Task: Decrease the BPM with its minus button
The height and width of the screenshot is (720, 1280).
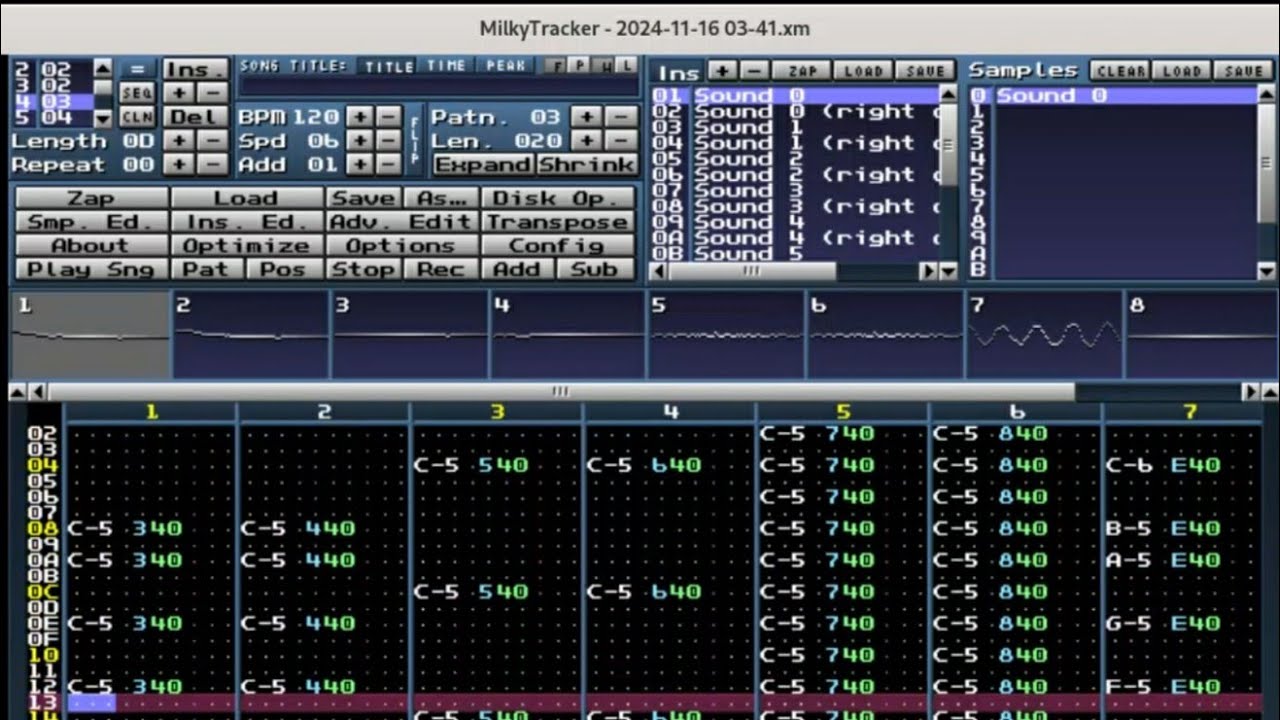Action: [388, 117]
